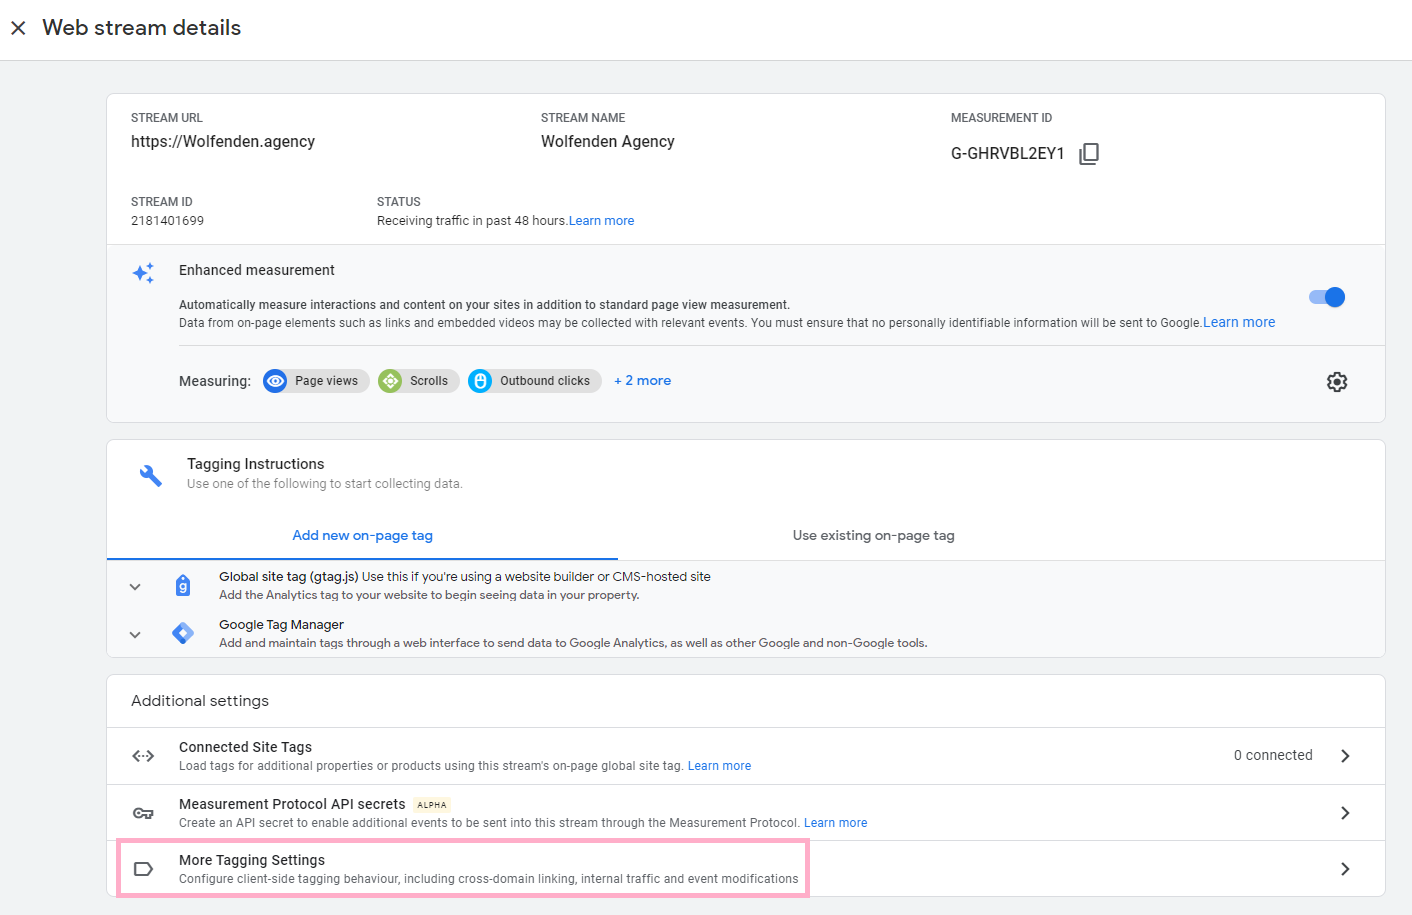Viewport: 1412px width, 915px height.
Task: Open enhanced measurement settings gear
Action: click(x=1337, y=382)
